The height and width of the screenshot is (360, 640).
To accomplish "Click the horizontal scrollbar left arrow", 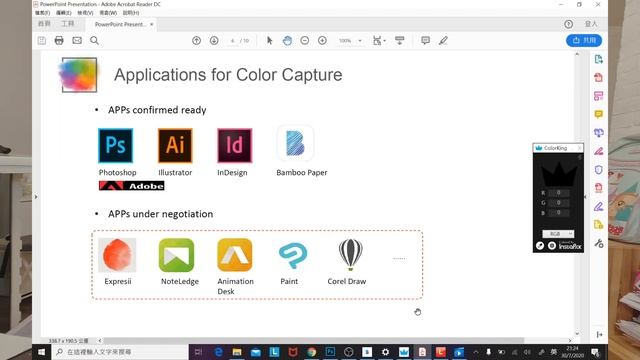I will (x=100, y=340).
